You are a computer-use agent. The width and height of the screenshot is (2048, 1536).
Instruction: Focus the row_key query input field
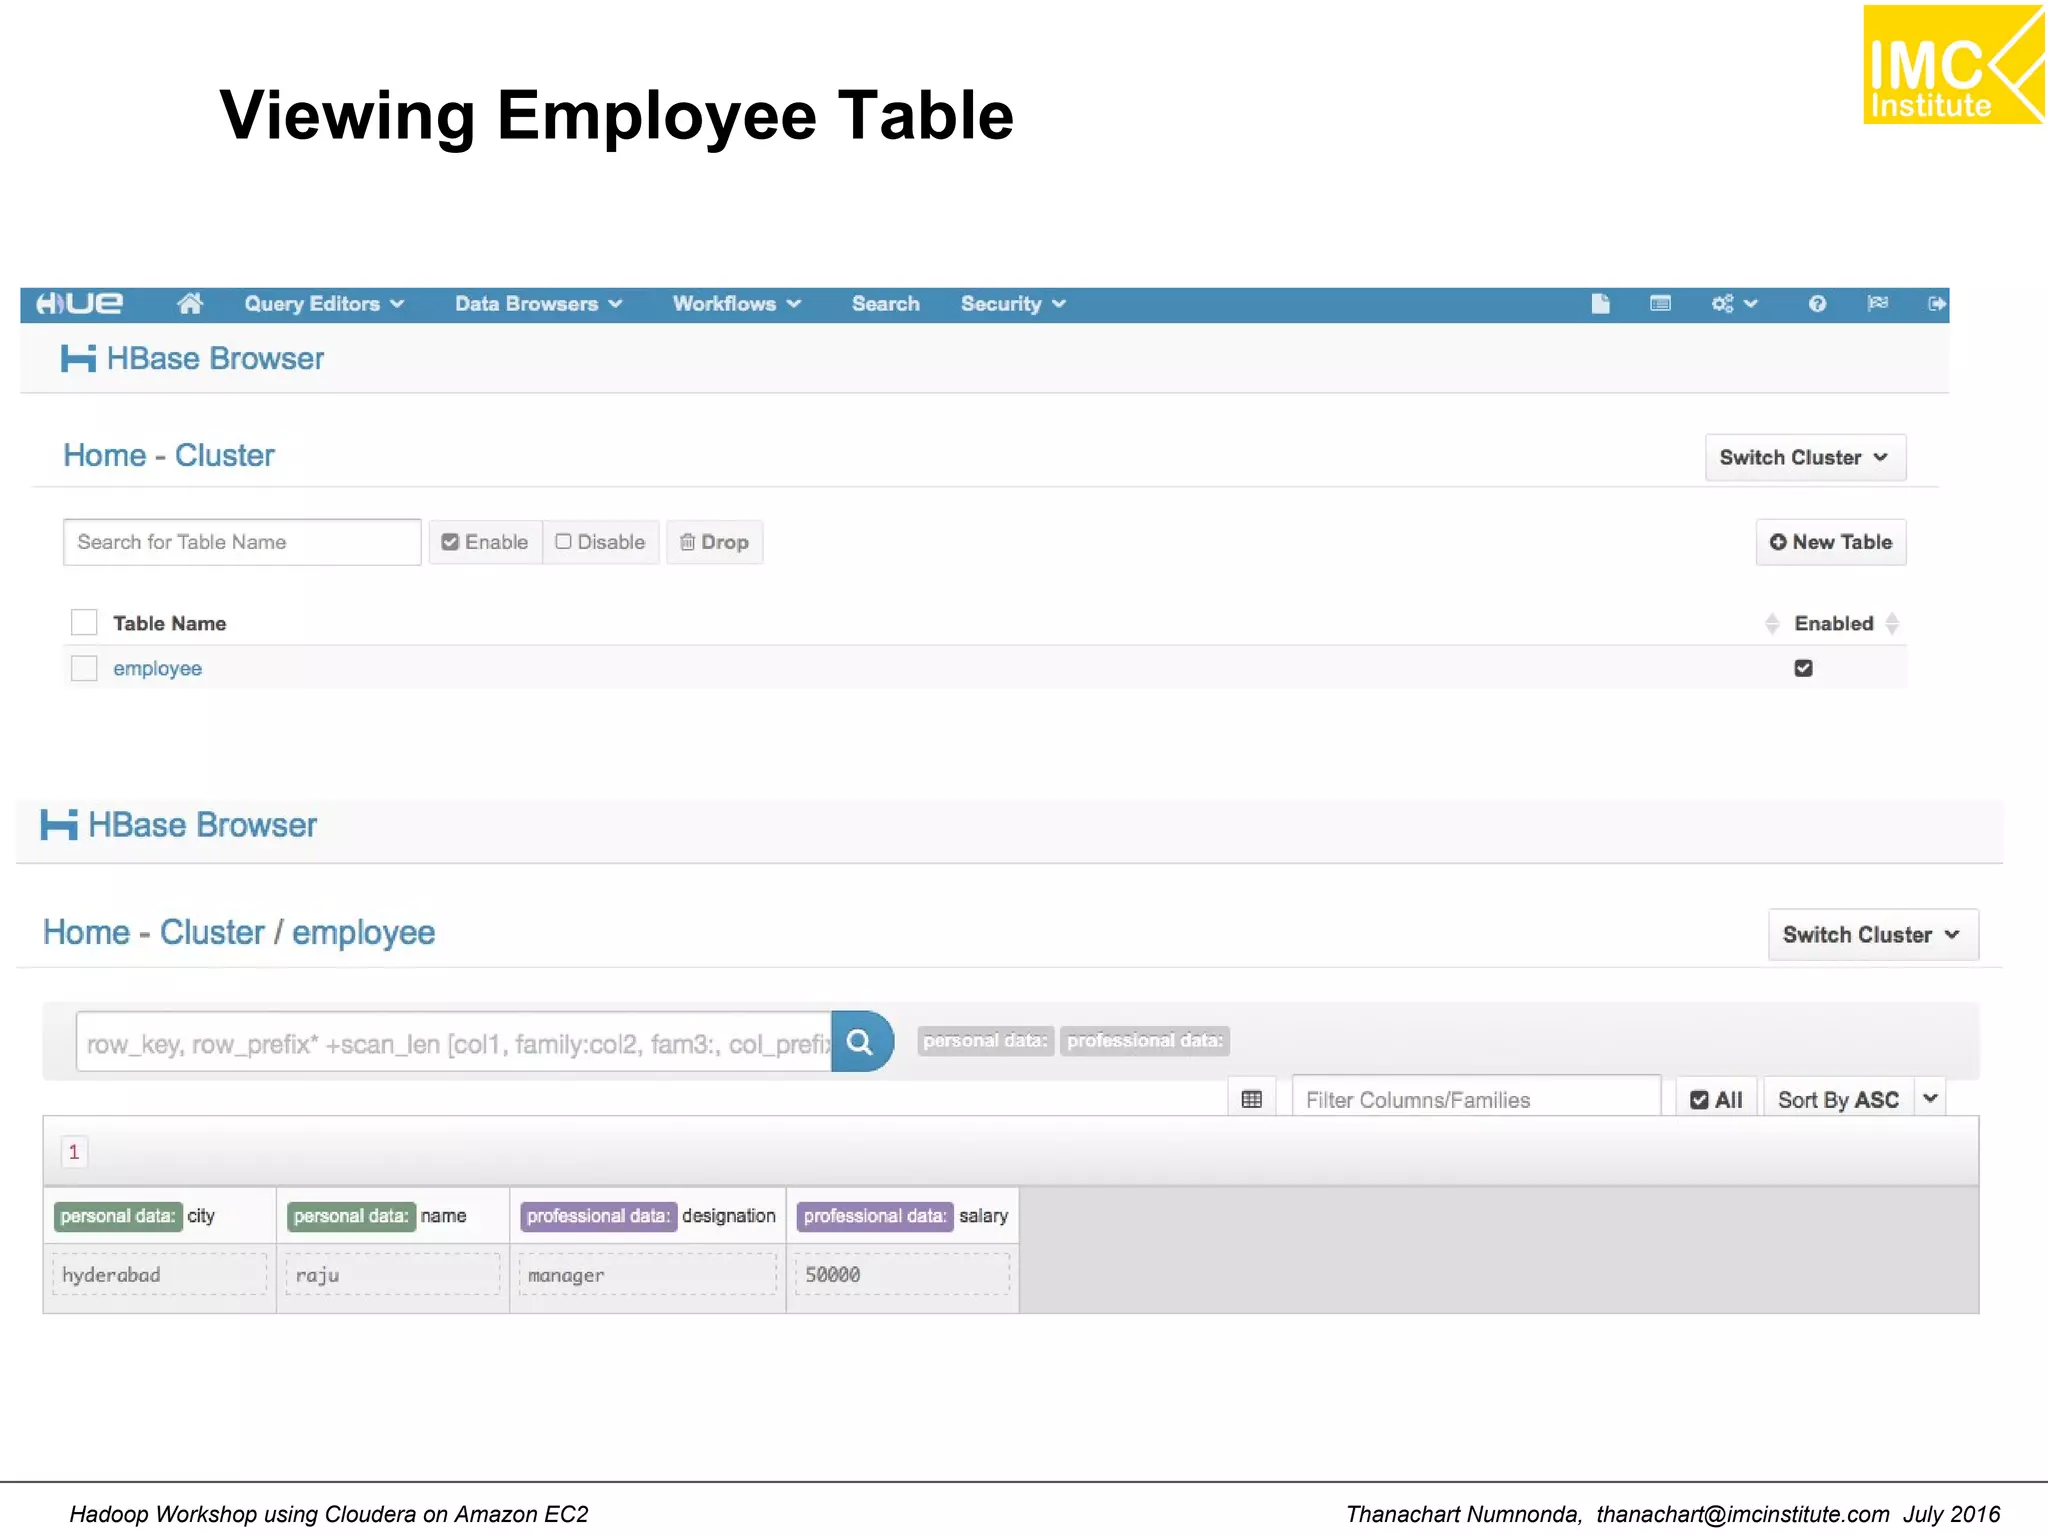click(x=454, y=1042)
